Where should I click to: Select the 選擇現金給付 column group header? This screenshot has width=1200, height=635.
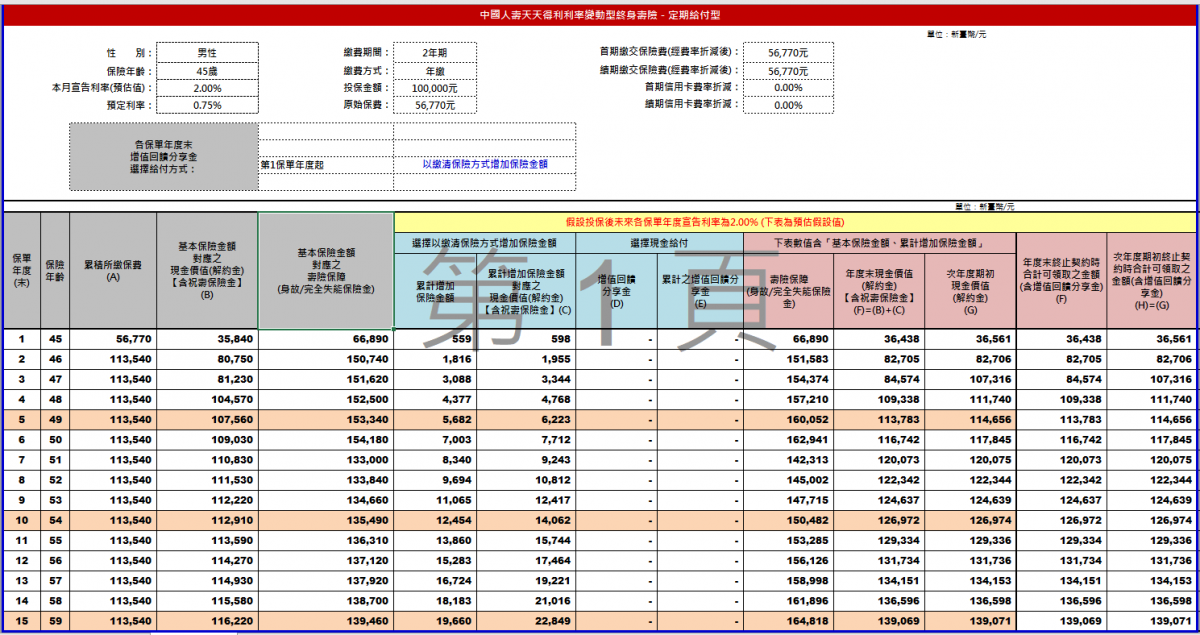[x=658, y=243]
